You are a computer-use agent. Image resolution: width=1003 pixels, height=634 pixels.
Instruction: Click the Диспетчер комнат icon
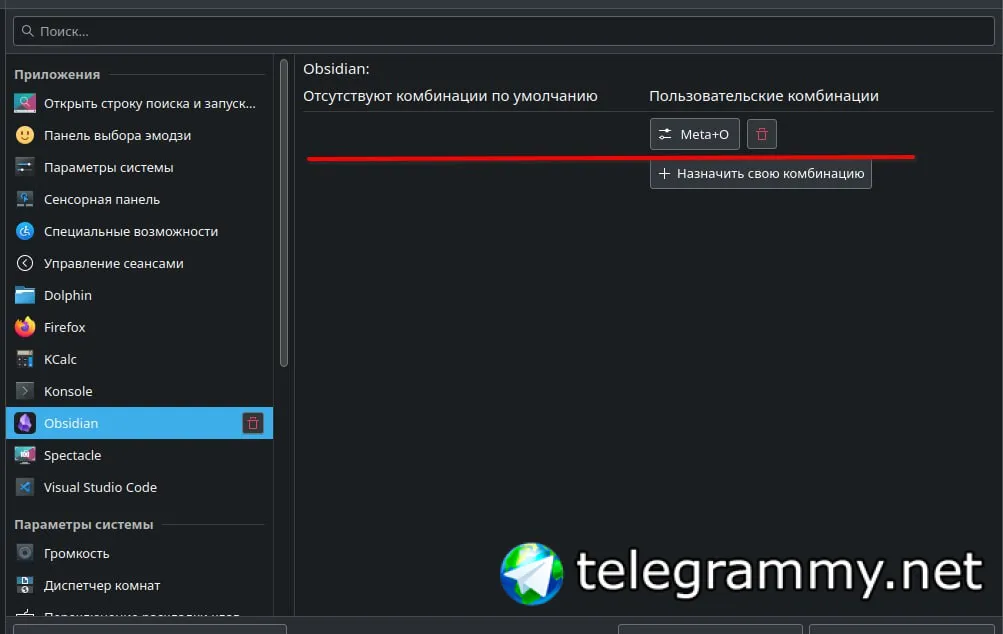pyautogui.click(x=25, y=585)
